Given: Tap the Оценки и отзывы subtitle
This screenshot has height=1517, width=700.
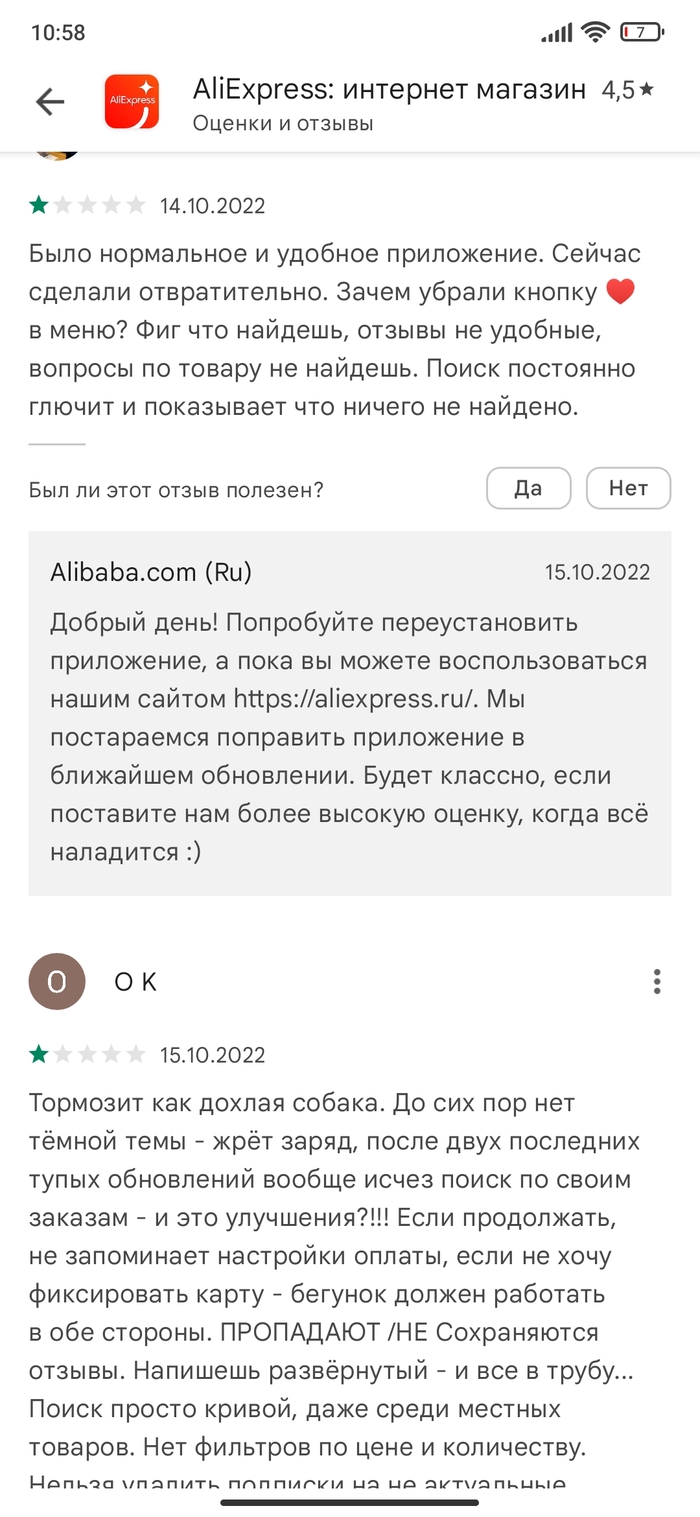Looking at the screenshot, I should 283,124.
